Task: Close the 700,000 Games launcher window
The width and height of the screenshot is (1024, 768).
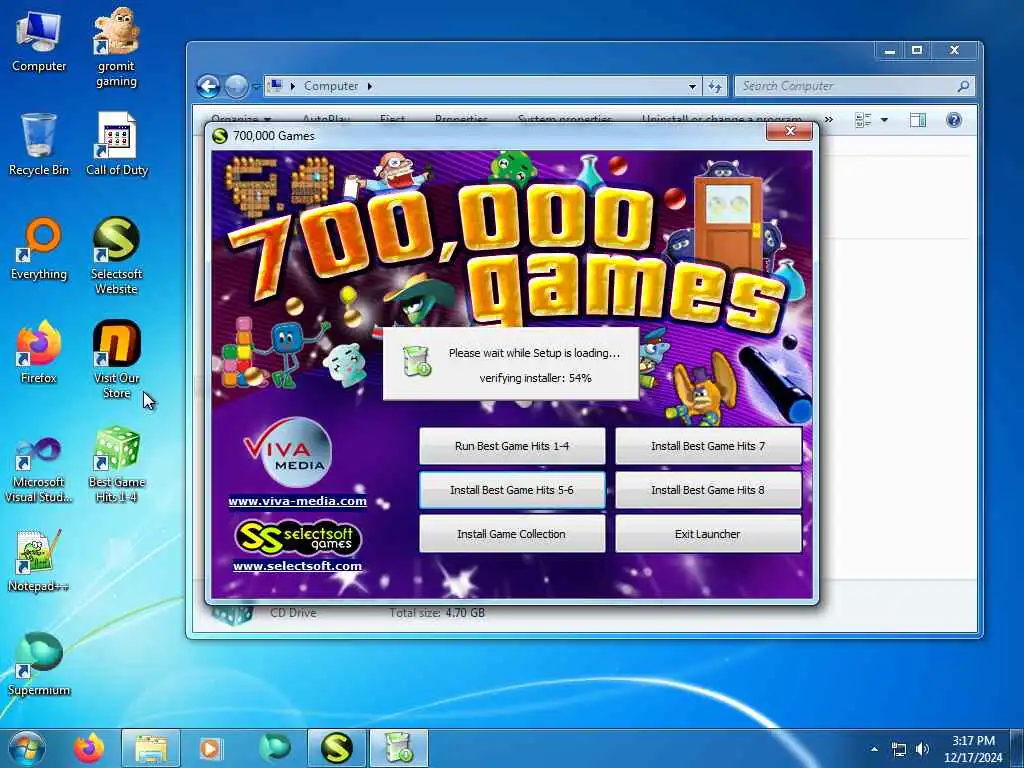Action: pos(790,131)
